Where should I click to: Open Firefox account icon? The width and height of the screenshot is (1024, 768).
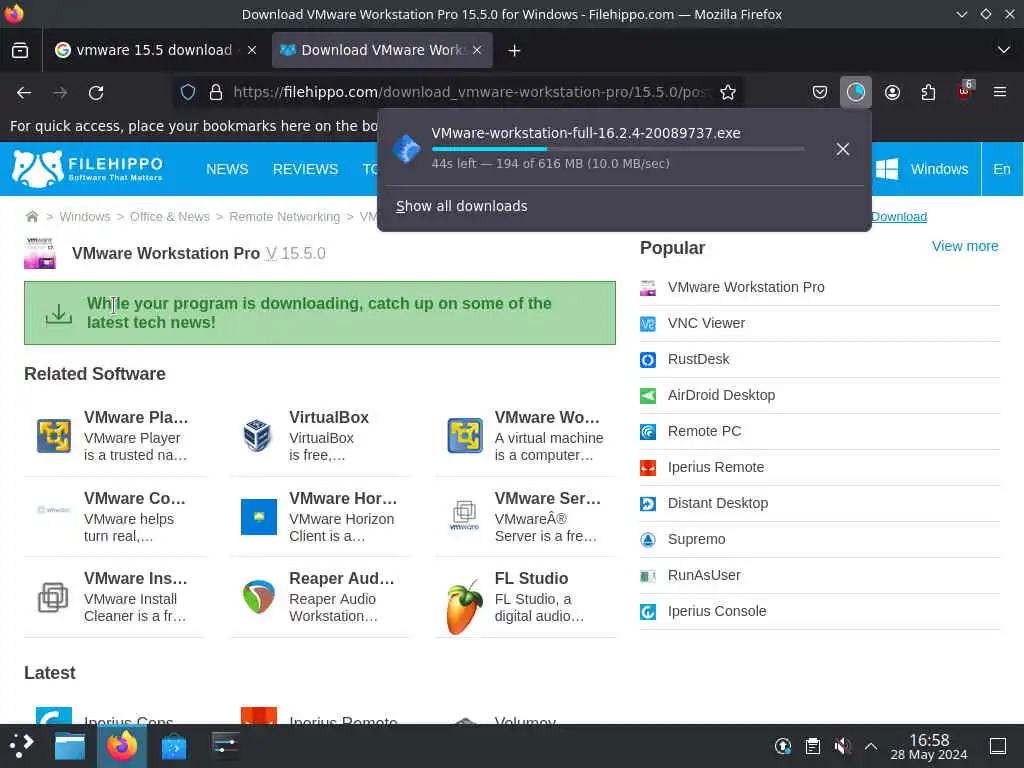click(892, 93)
